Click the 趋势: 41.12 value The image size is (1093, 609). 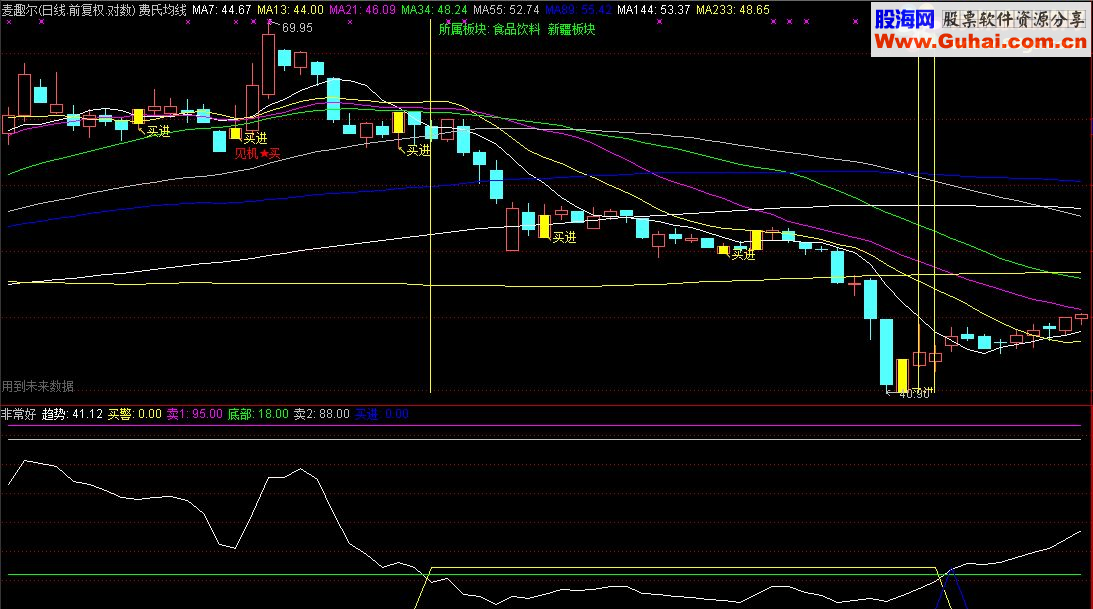click(72, 414)
